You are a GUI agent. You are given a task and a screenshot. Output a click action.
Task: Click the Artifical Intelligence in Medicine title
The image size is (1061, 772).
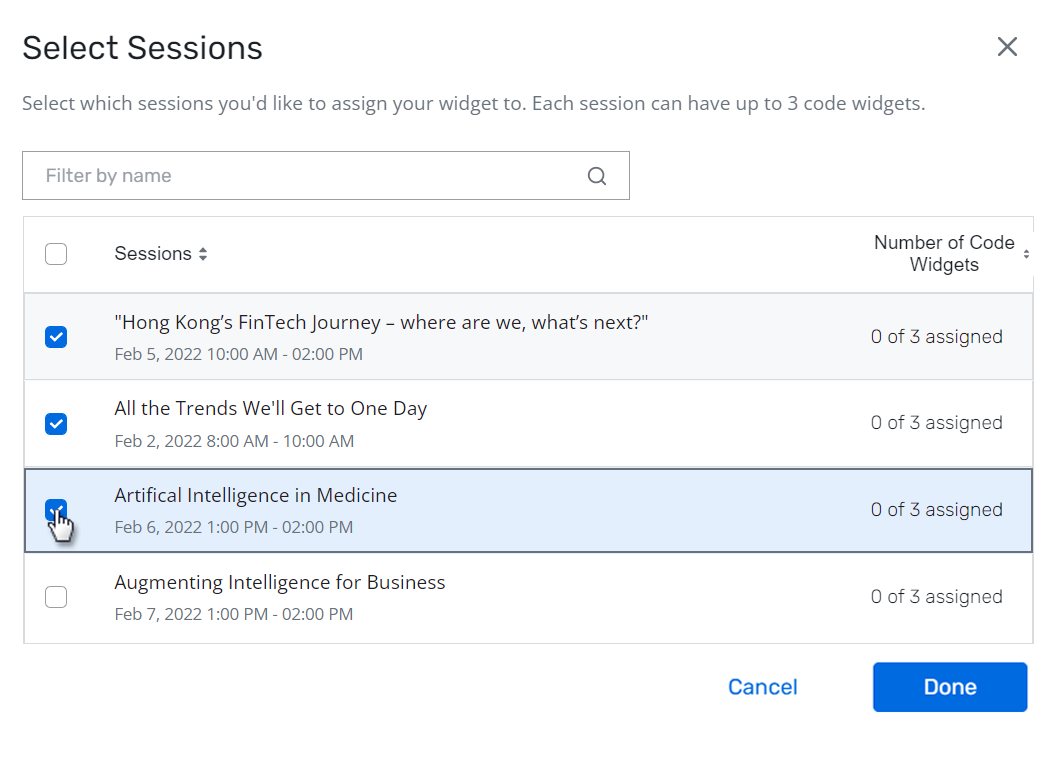pos(256,496)
